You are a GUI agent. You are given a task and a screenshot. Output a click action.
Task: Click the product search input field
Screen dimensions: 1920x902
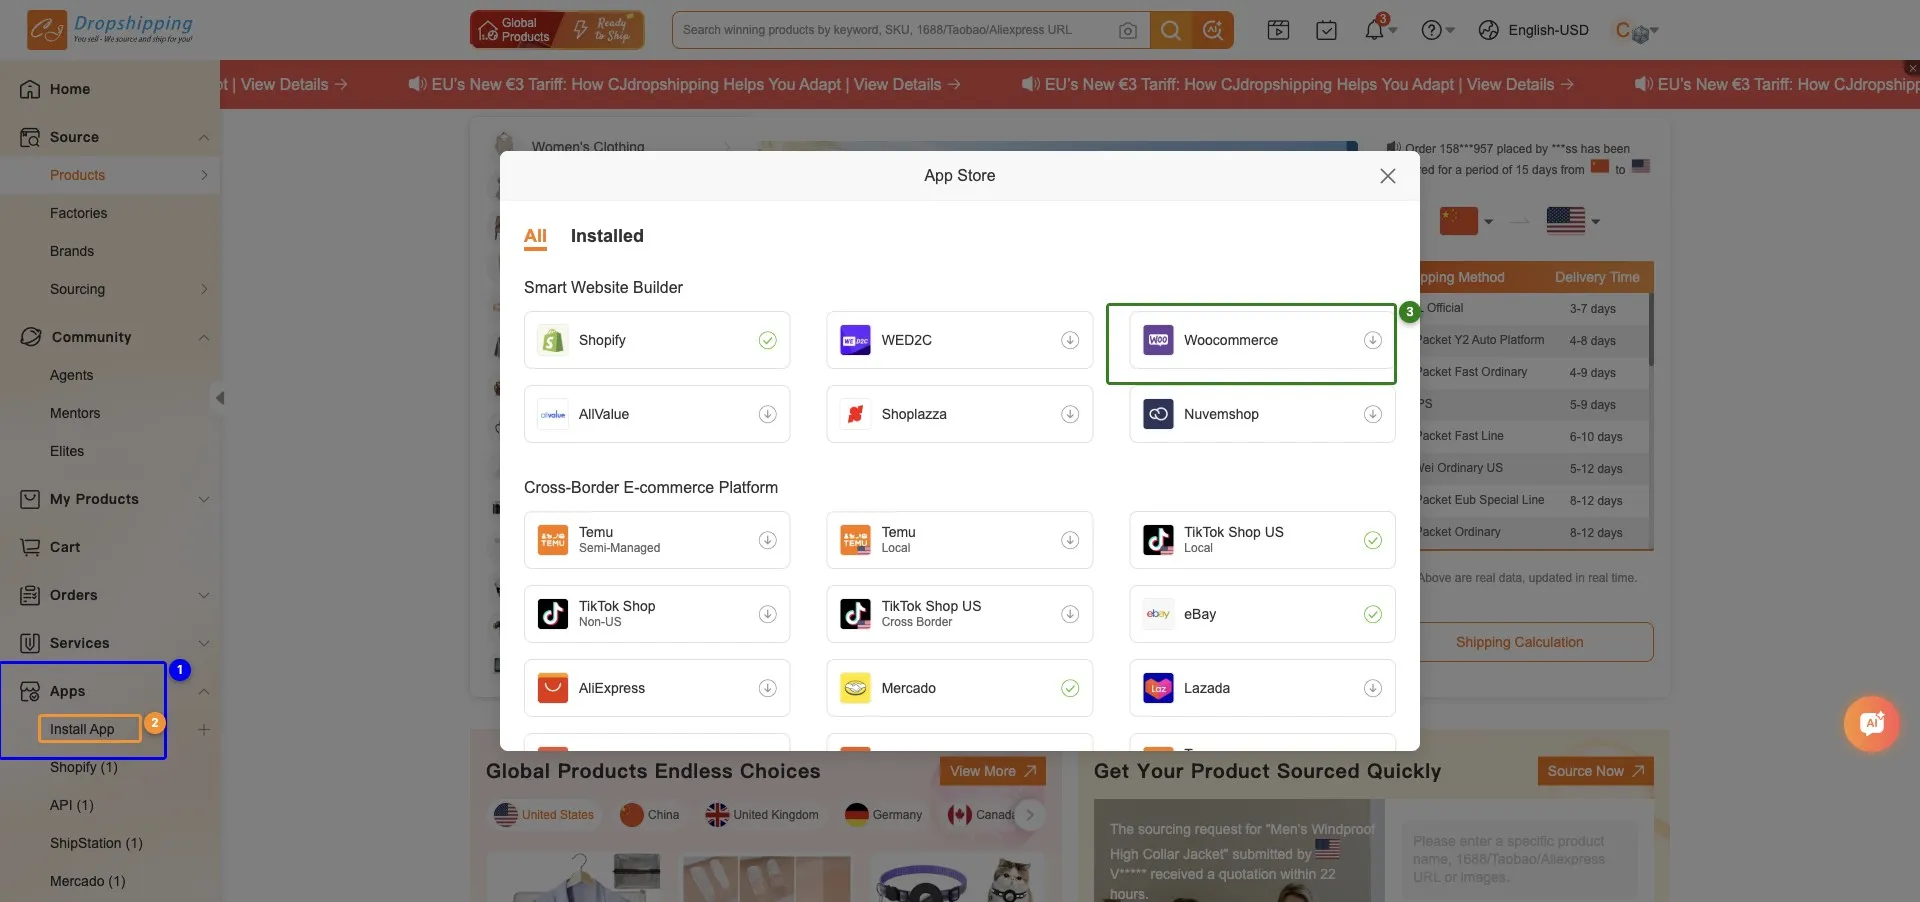895,30
